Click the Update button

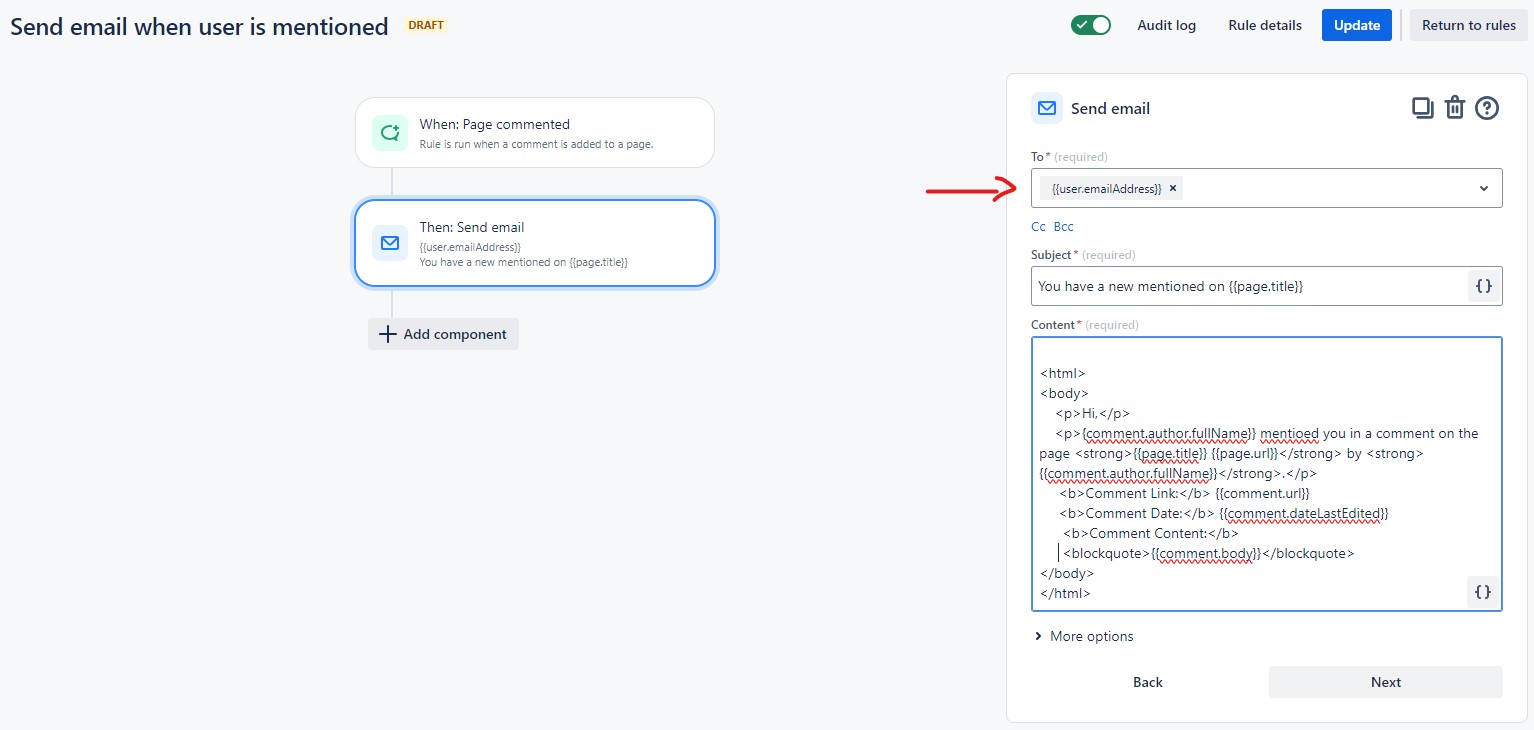pos(1356,24)
